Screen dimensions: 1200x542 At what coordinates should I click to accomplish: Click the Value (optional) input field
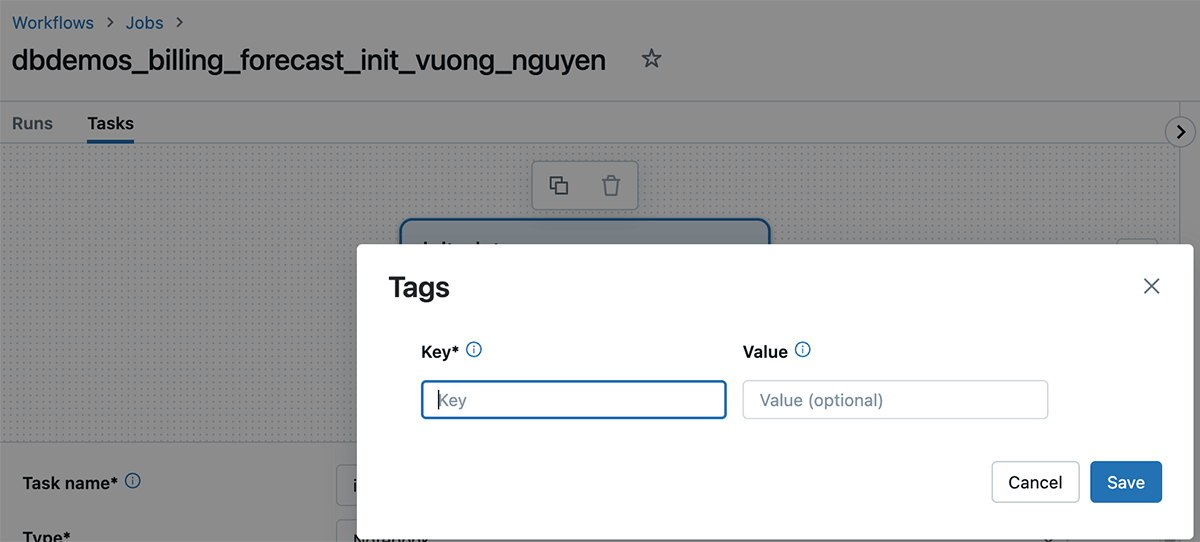coord(895,400)
